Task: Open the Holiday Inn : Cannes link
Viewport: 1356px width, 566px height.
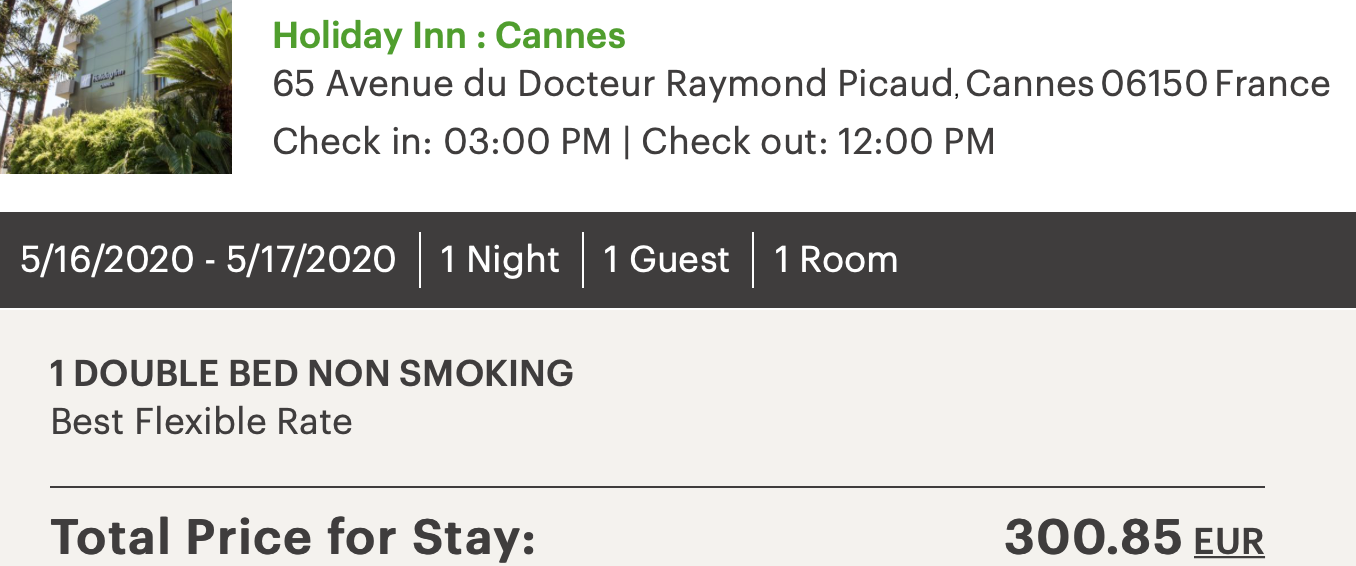Action: 449,36
